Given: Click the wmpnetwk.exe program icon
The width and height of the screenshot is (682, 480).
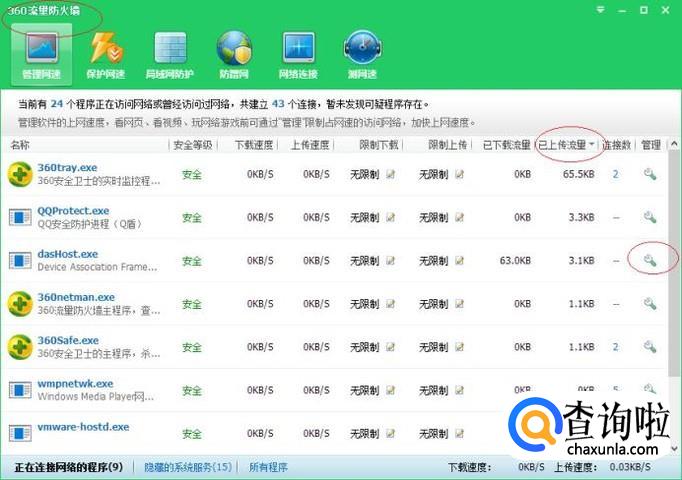Looking at the screenshot, I should coord(20,390).
